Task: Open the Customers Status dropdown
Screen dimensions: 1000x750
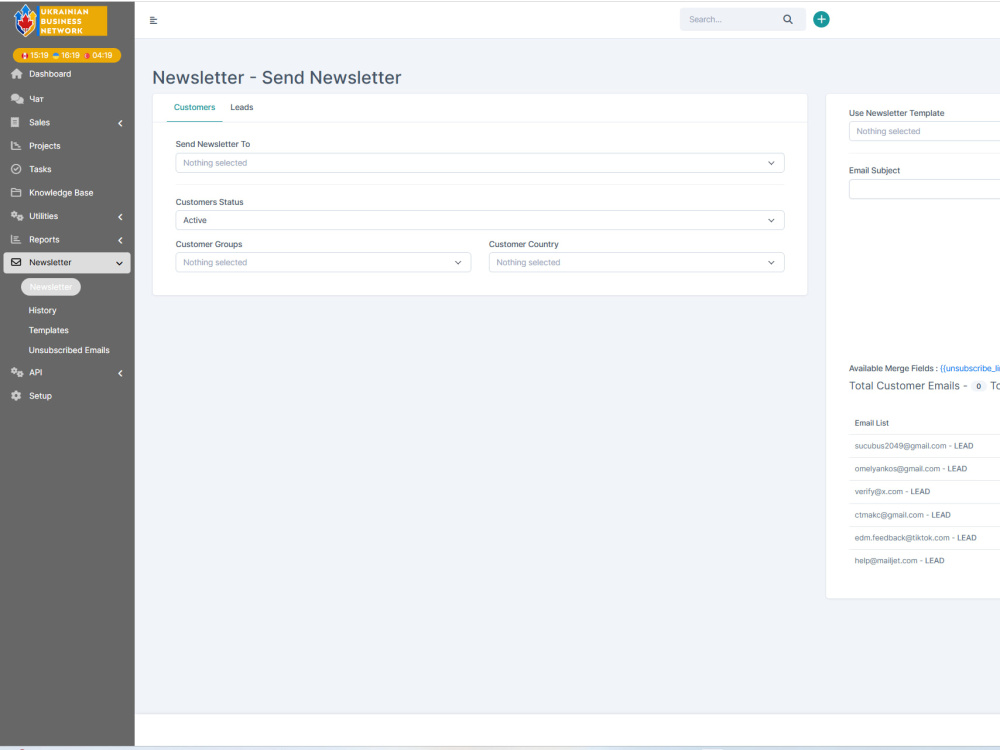Action: pyautogui.click(x=480, y=221)
